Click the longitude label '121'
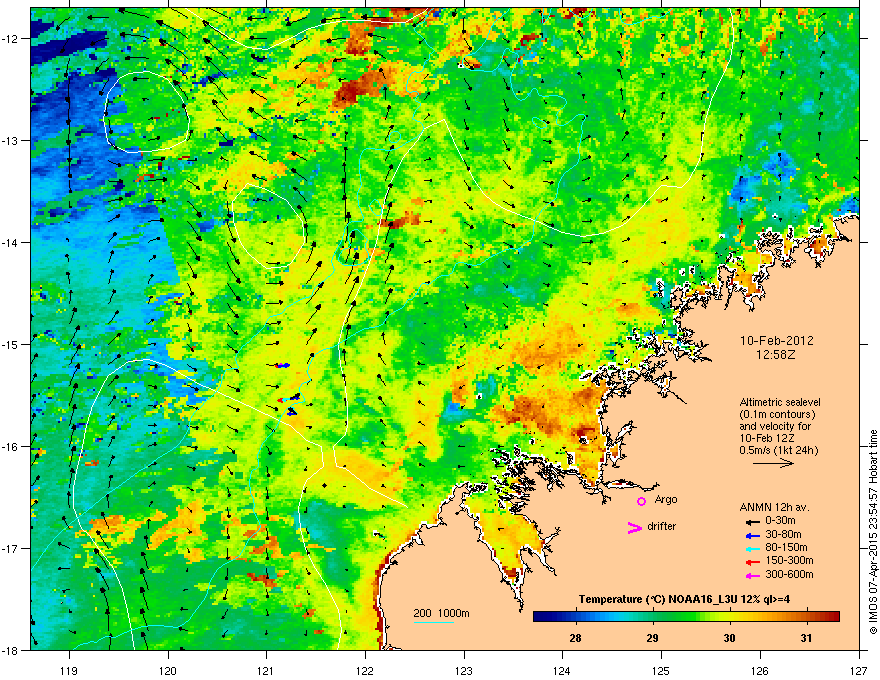The height and width of the screenshot is (680, 880). [266, 670]
